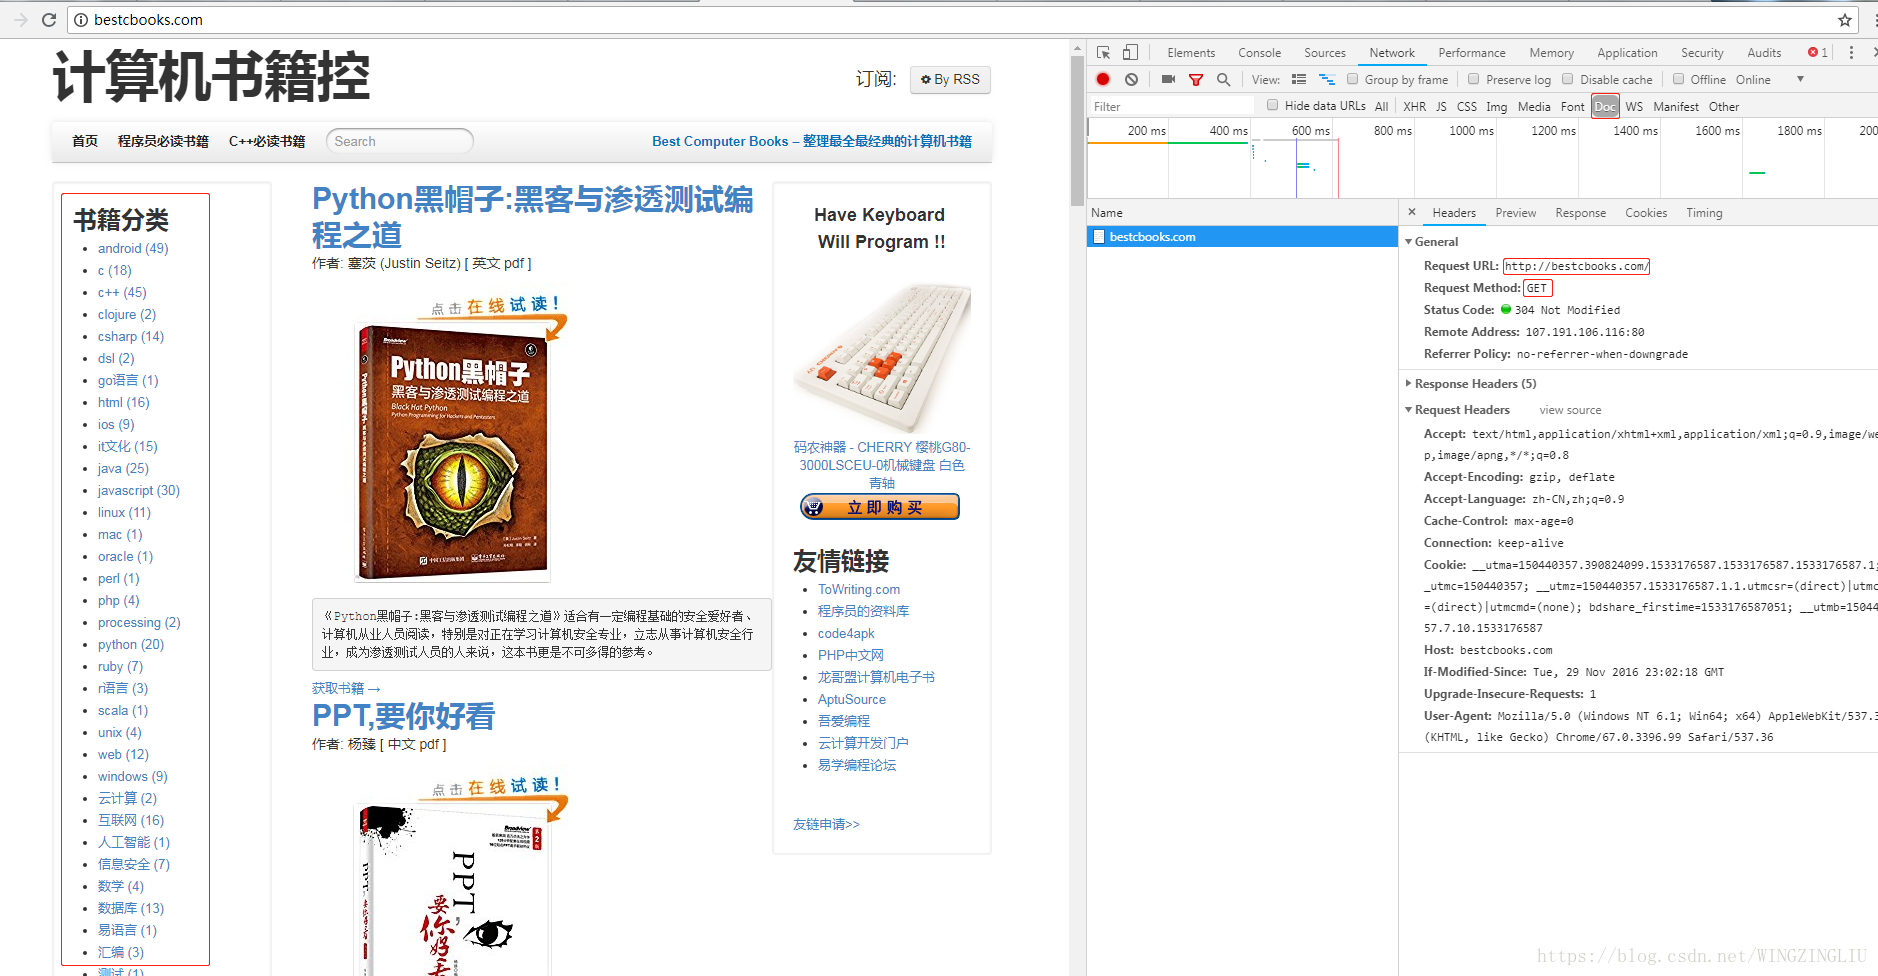Open the Security tab

1702,52
